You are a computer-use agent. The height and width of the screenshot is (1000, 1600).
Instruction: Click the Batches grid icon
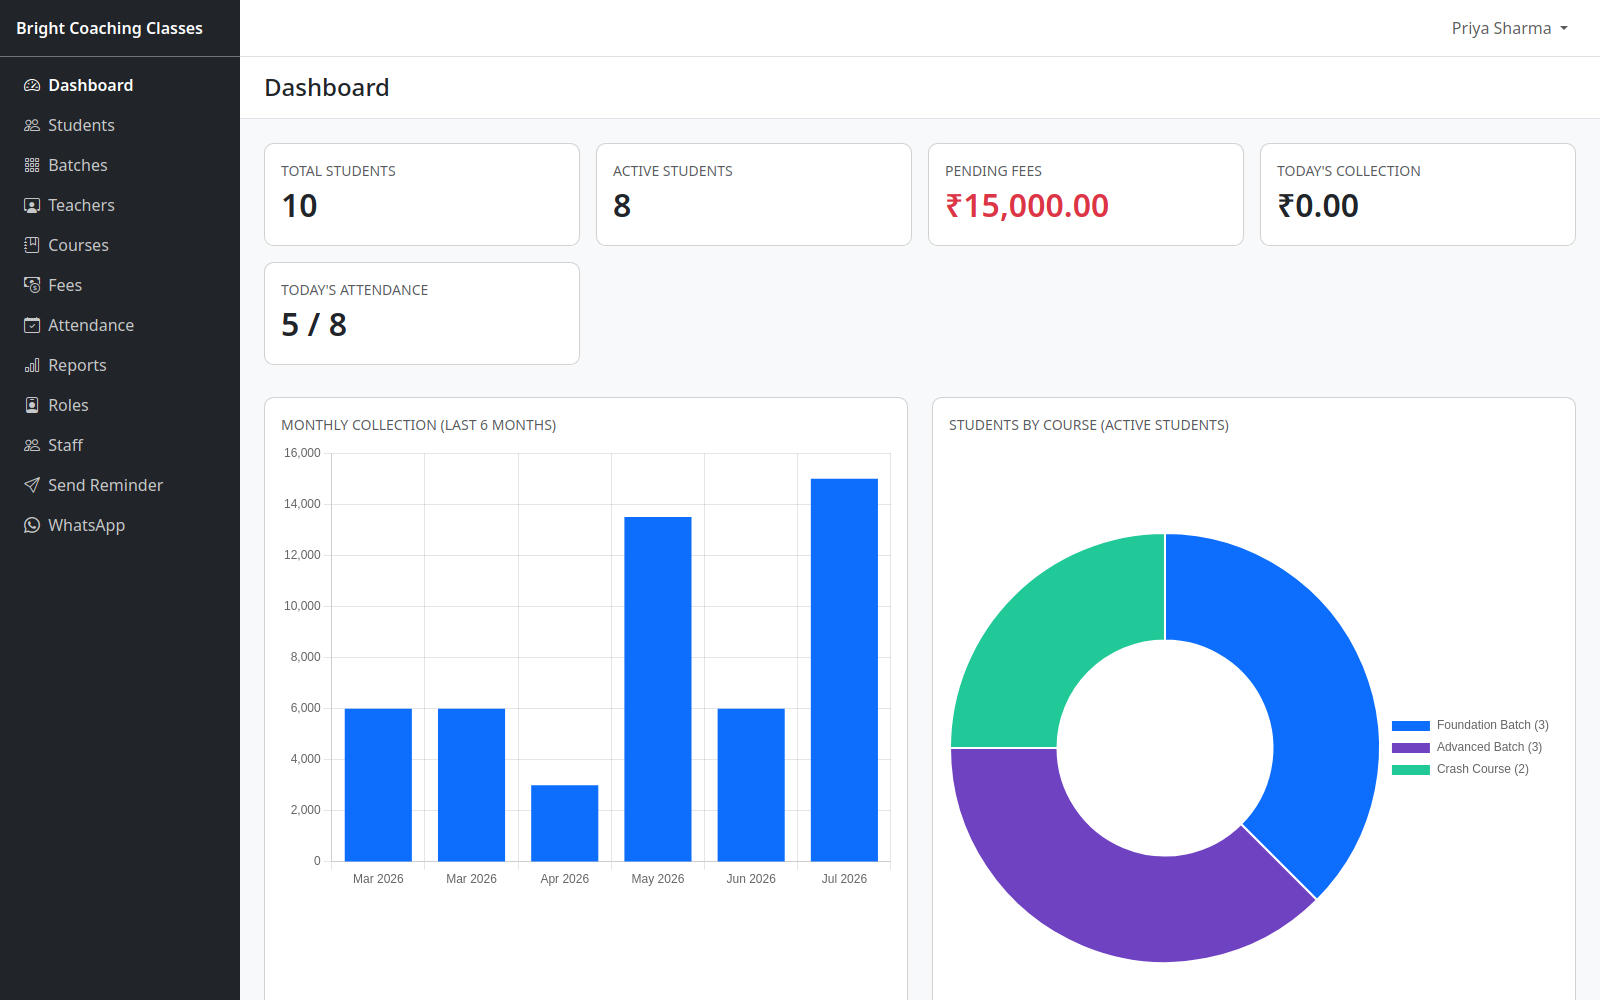(x=32, y=165)
